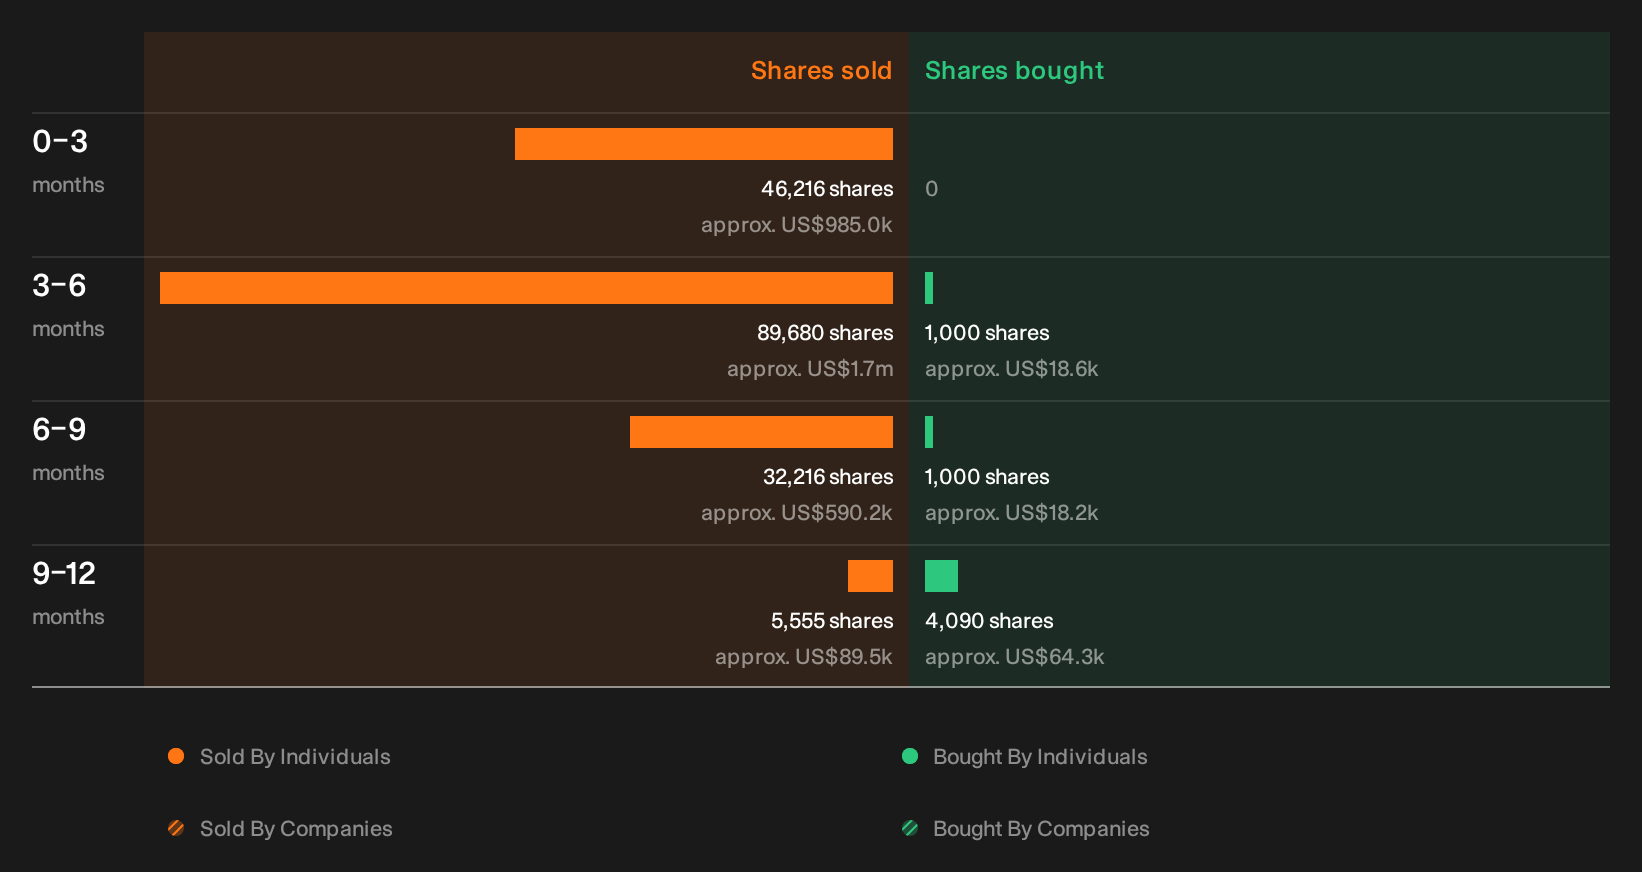The height and width of the screenshot is (872, 1642).
Task: Click the 32,216 shares value
Action: pos(828,477)
